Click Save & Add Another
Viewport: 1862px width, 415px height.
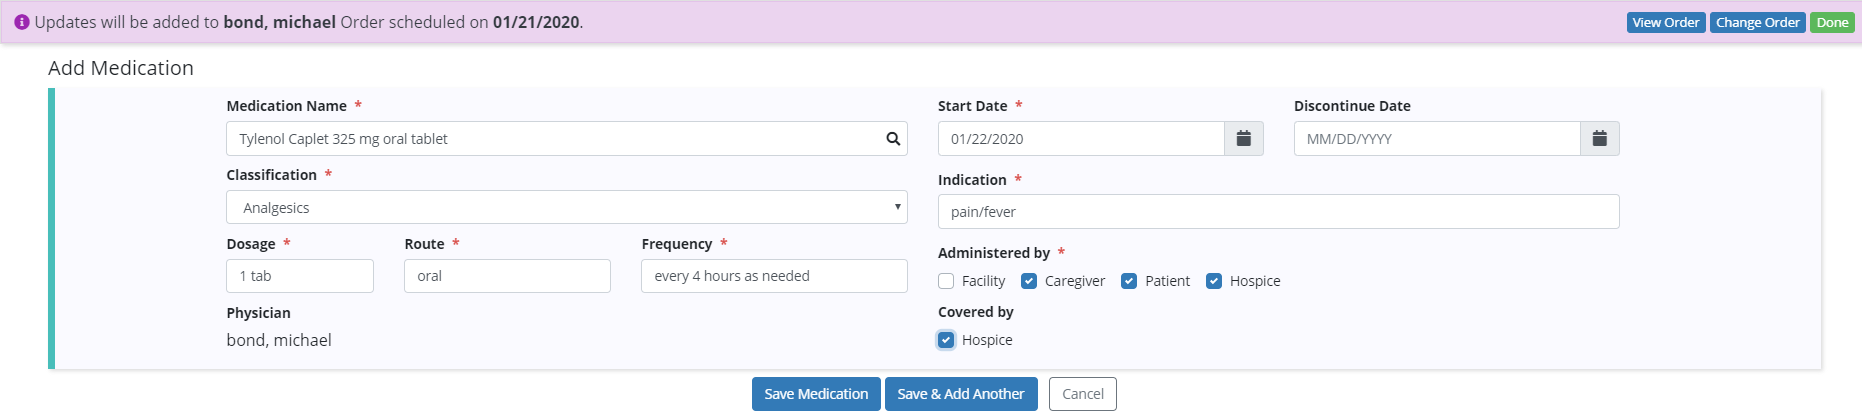pyautogui.click(x=960, y=394)
